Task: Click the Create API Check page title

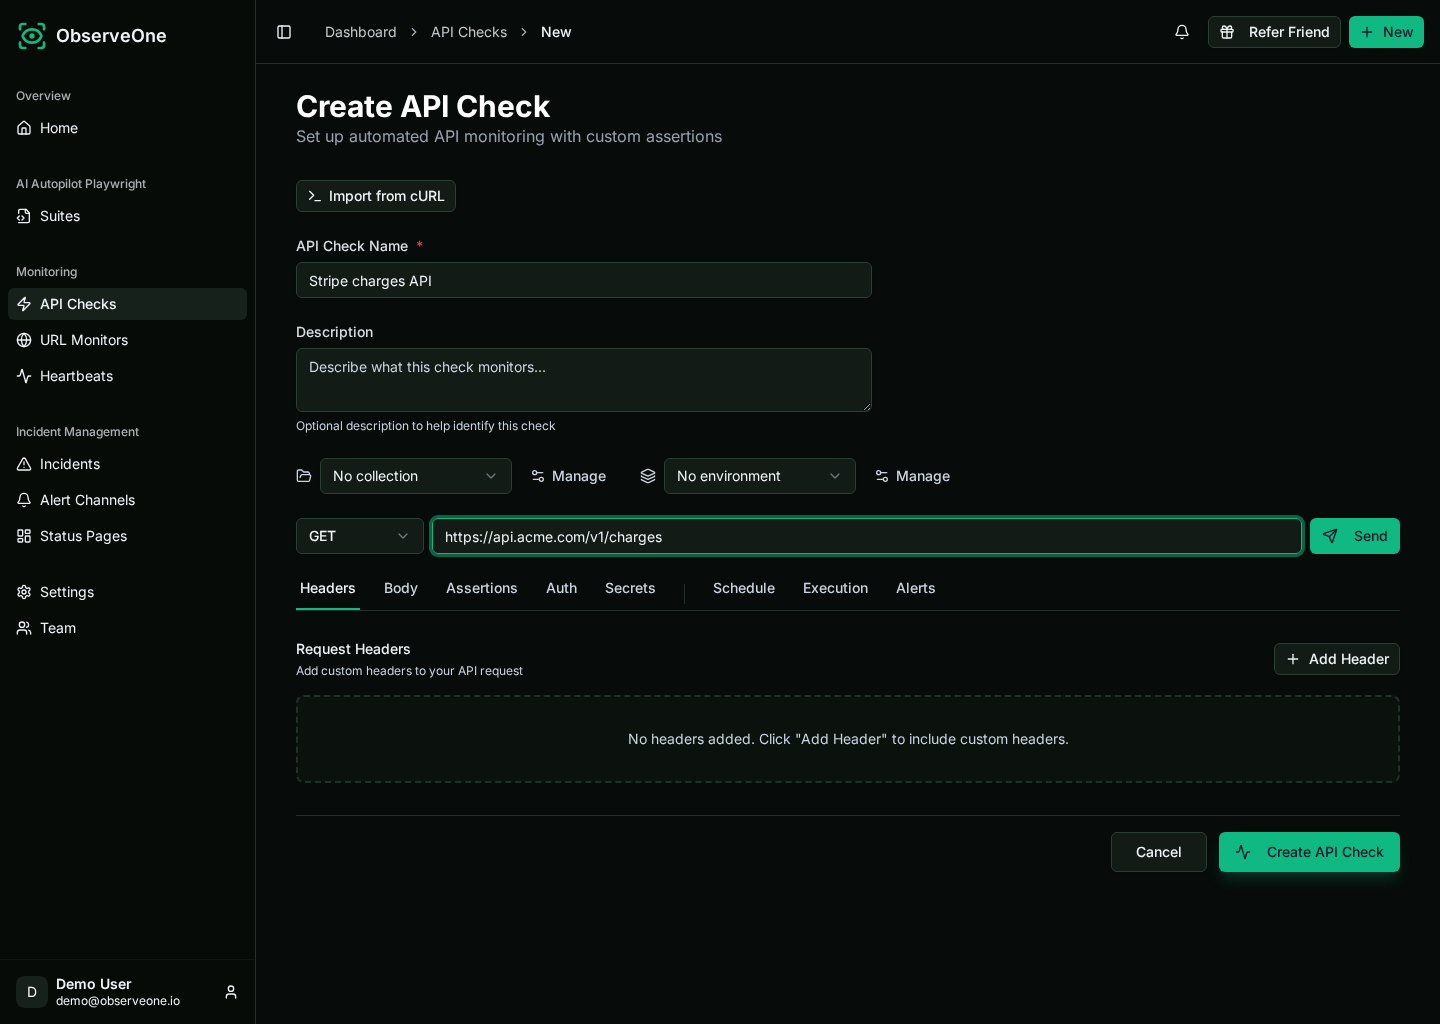Action: pos(423,106)
